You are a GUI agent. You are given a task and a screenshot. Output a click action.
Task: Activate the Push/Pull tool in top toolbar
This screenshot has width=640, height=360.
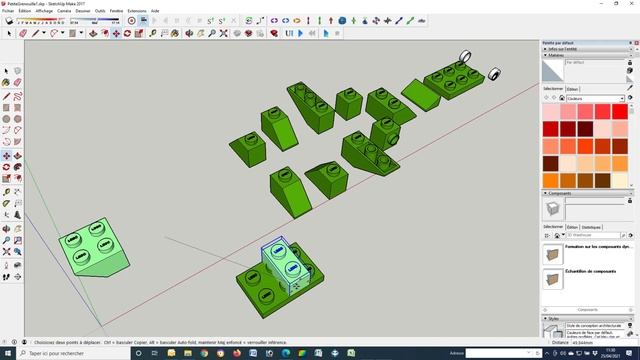click(x=93, y=33)
